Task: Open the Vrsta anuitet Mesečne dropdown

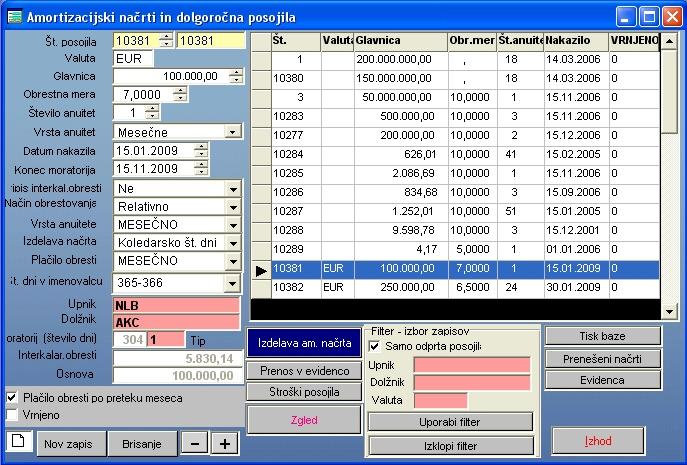Action: point(233,131)
